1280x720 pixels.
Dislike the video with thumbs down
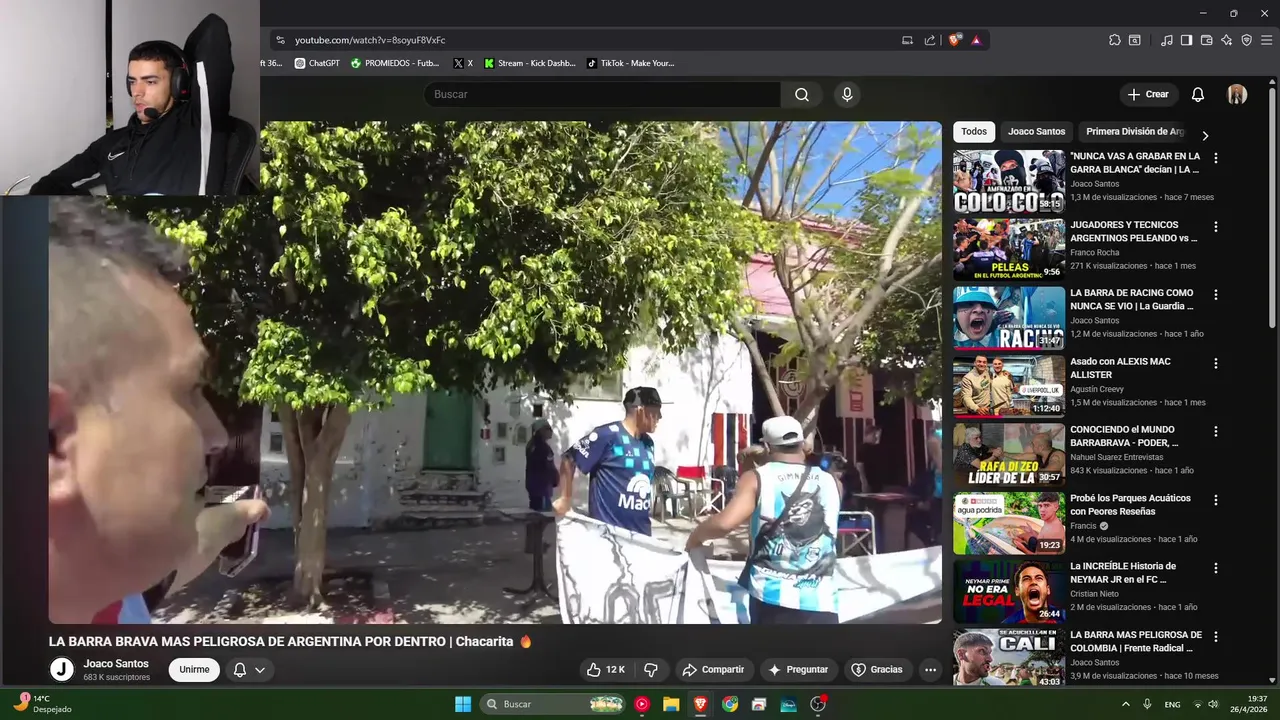coord(651,670)
